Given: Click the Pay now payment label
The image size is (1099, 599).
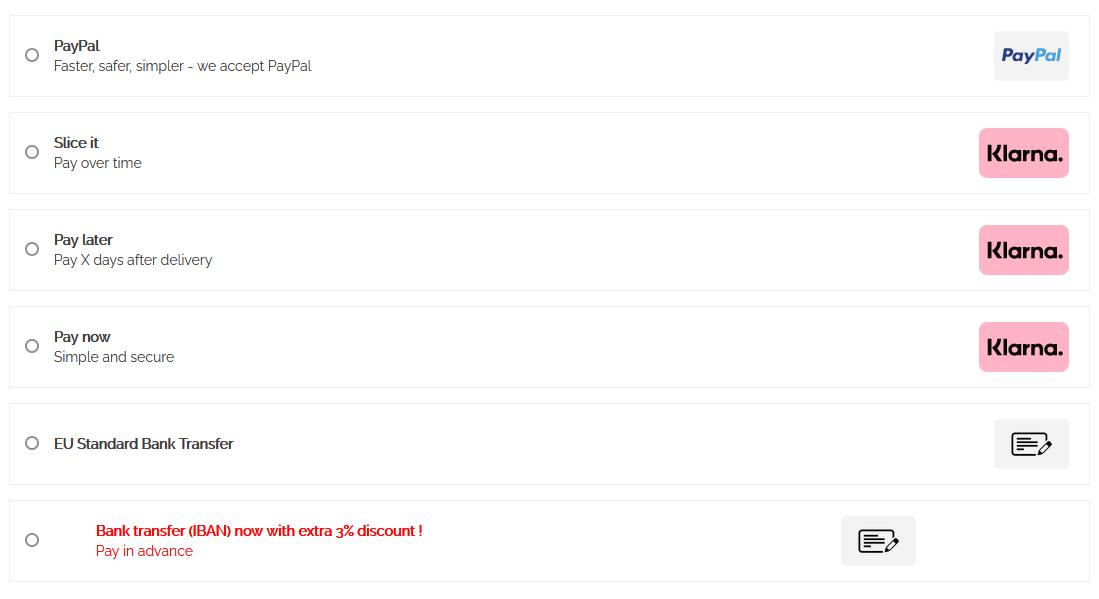Looking at the screenshot, I should point(82,337).
